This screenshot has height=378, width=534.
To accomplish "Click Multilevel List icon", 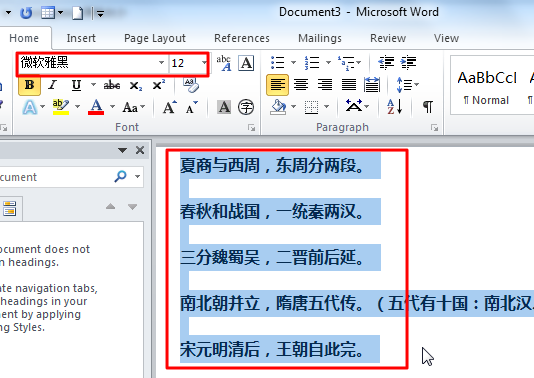I will point(346,63).
